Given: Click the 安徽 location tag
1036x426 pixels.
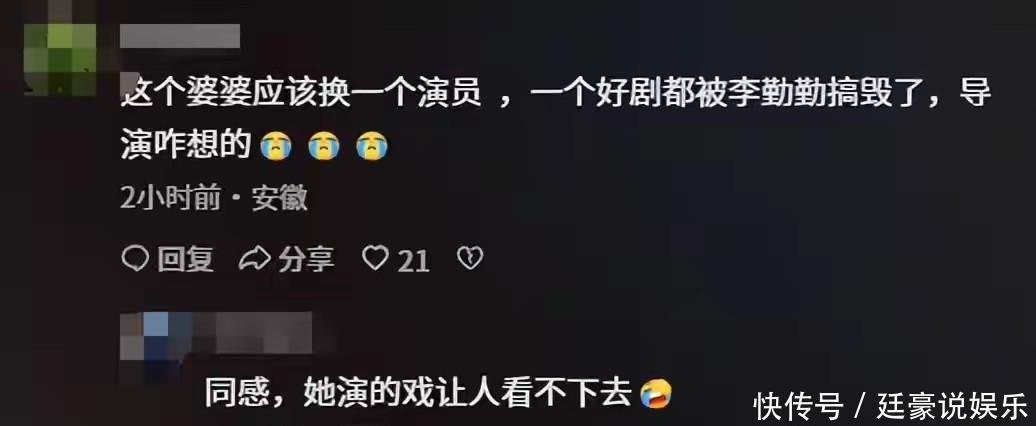Looking at the screenshot, I should coord(279,197).
